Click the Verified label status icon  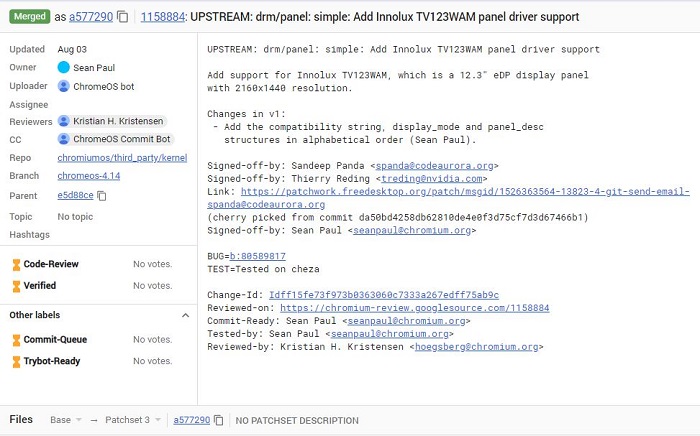coord(16,286)
